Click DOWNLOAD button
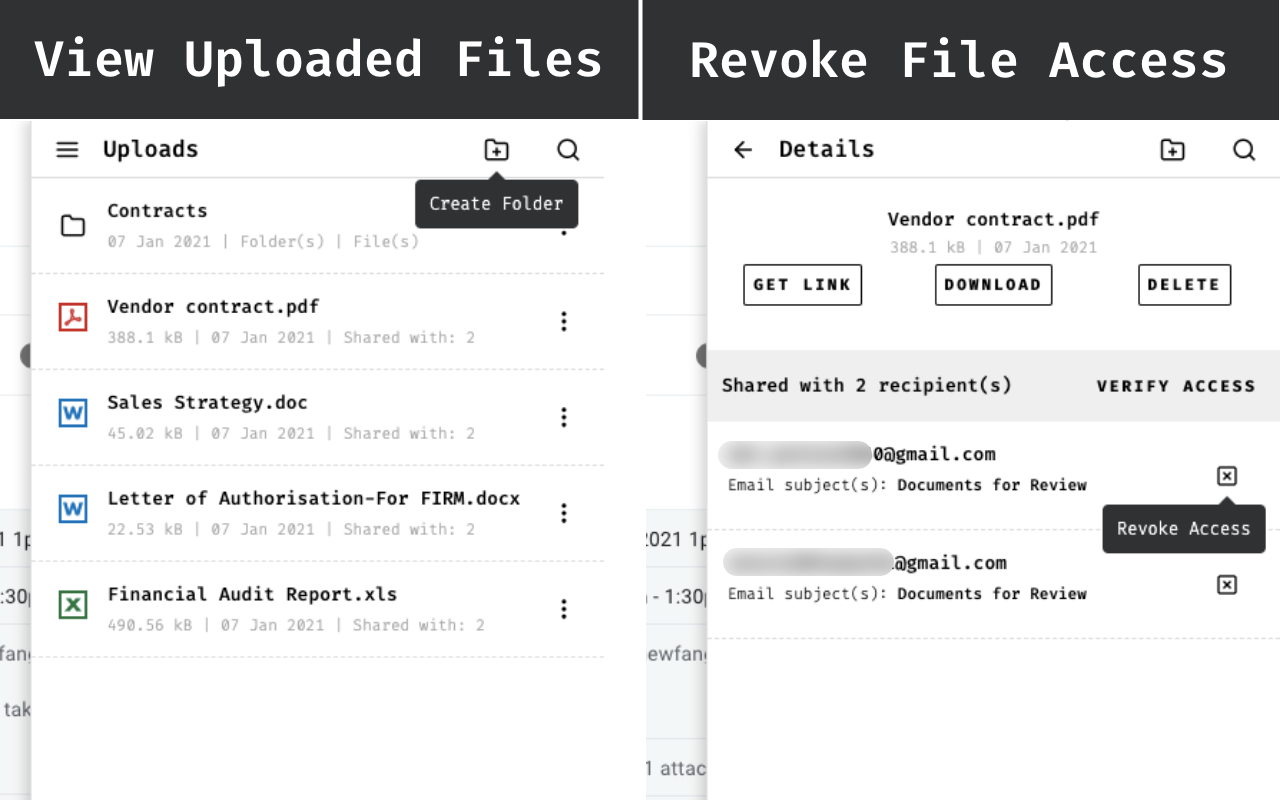 (x=993, y=285)
